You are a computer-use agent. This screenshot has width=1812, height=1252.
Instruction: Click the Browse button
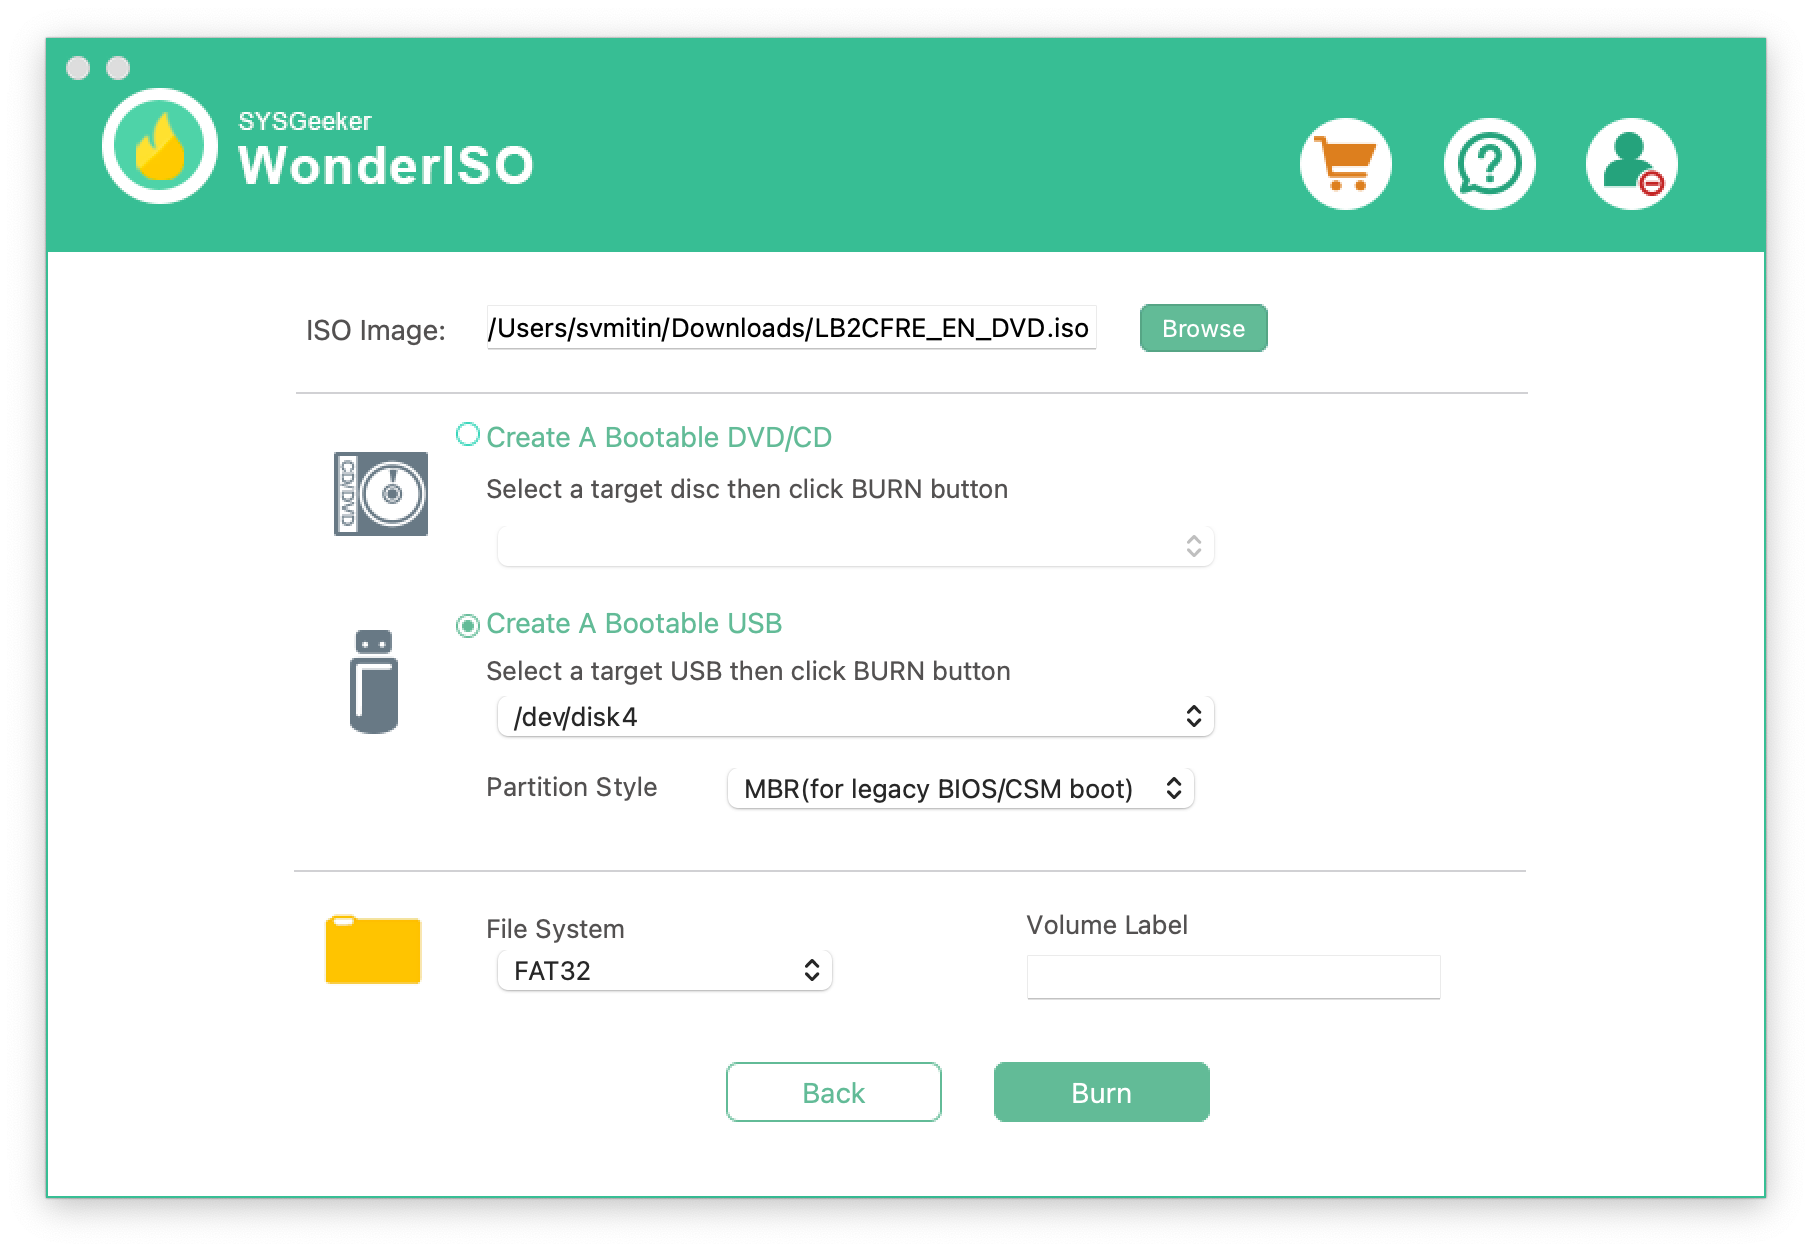coord(1202,328)
